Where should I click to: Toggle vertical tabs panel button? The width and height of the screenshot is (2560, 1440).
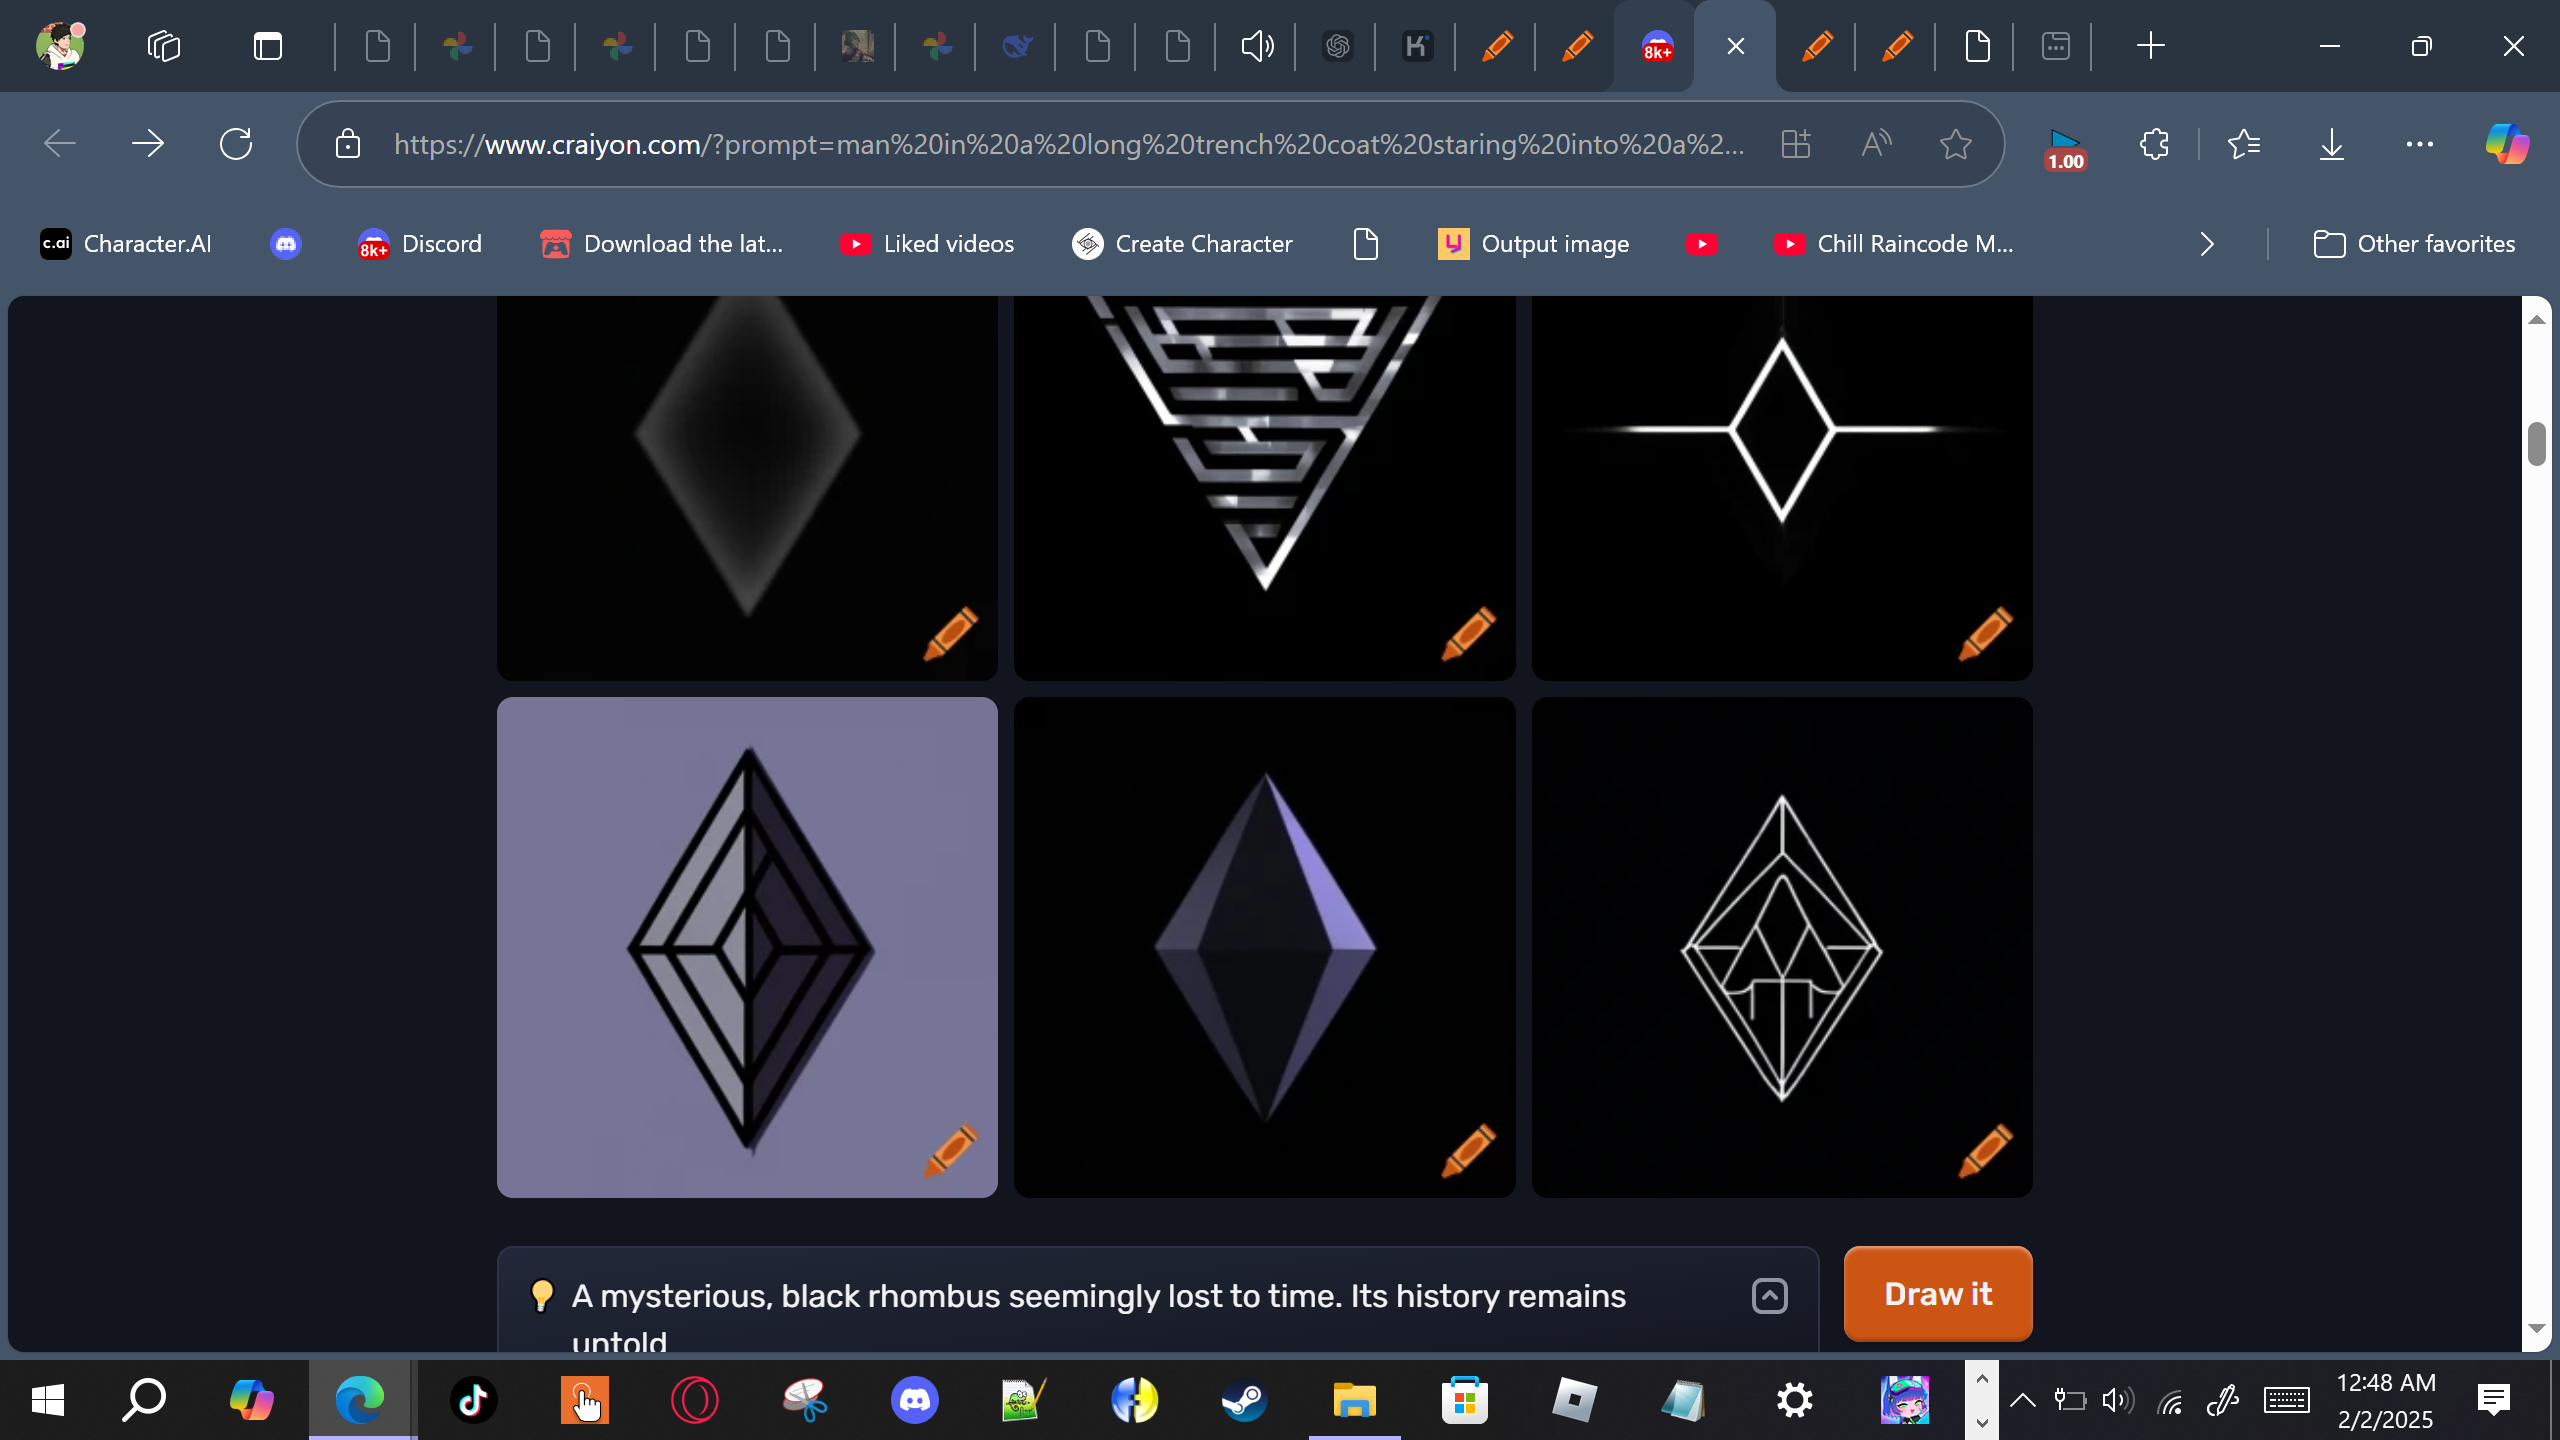click(x=267, y=46)
